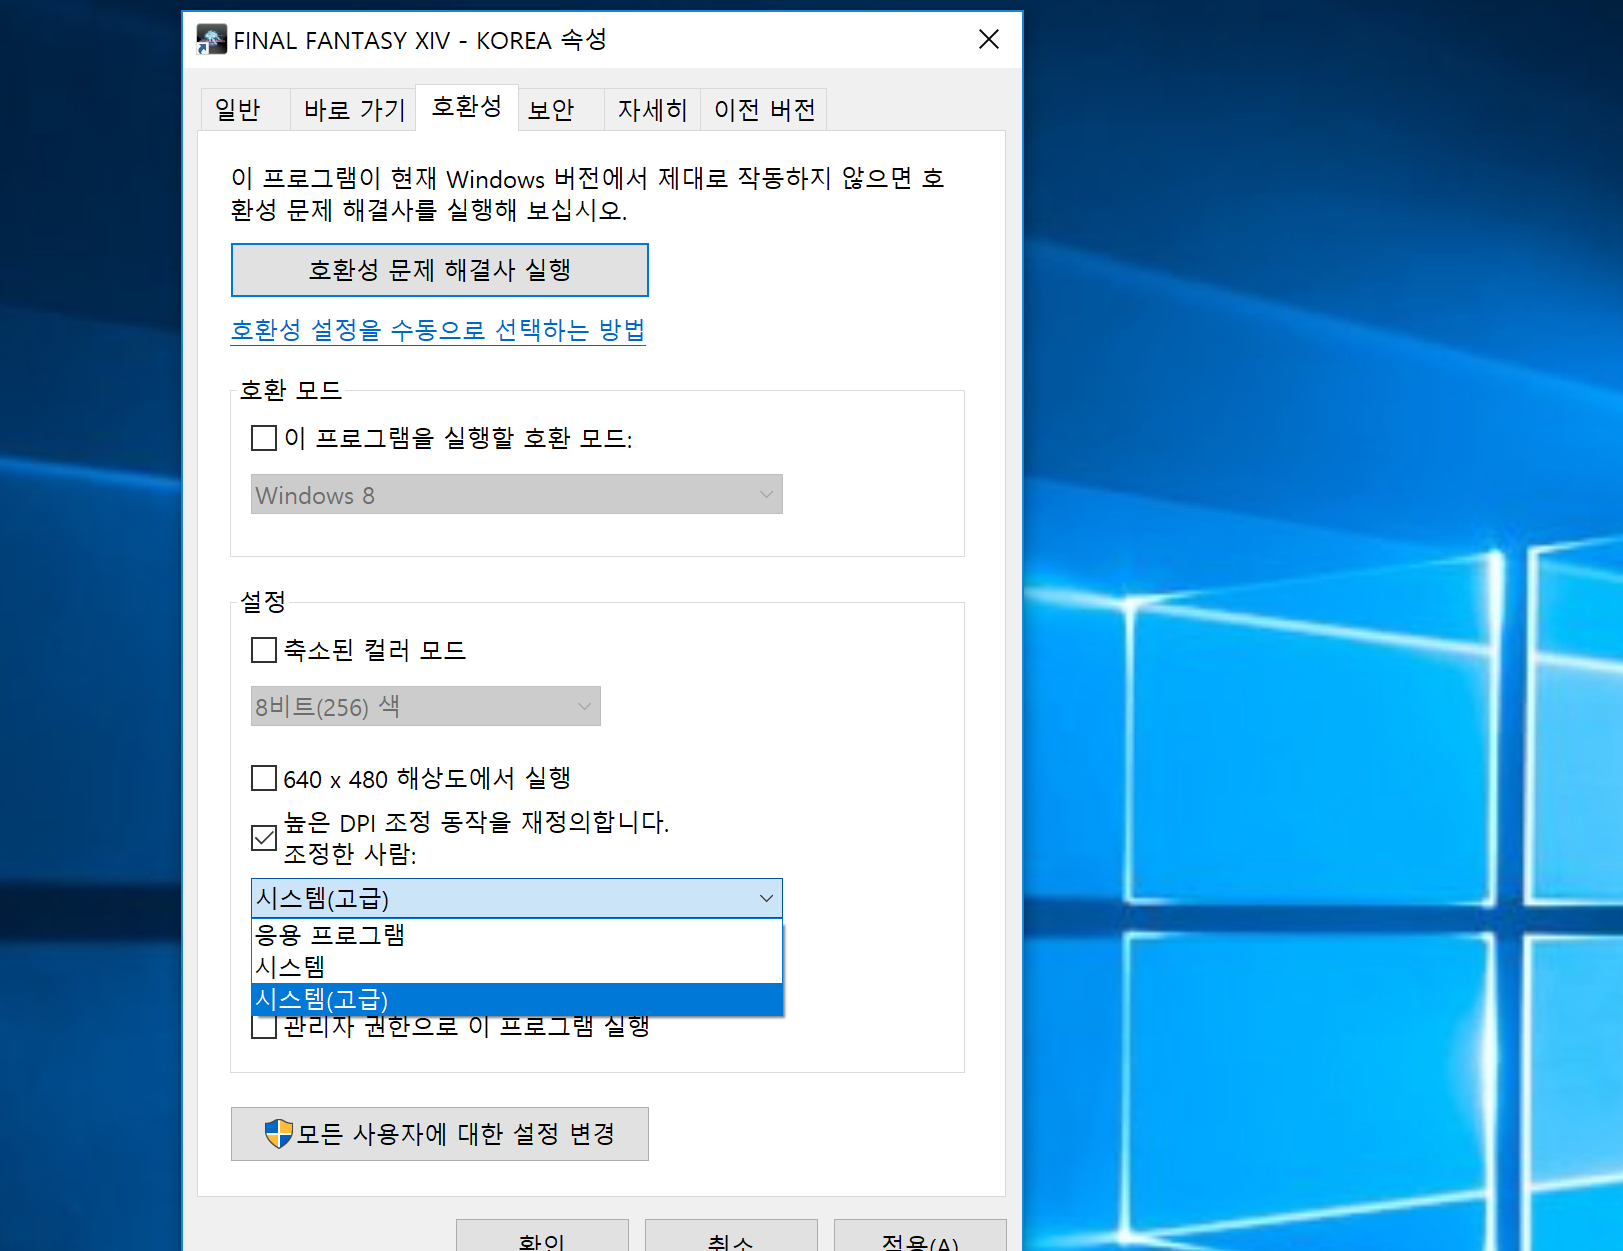Click the FINAL FANTASY XIV title bar icon
This screenshot has height=1251, width=1623.
212,40
